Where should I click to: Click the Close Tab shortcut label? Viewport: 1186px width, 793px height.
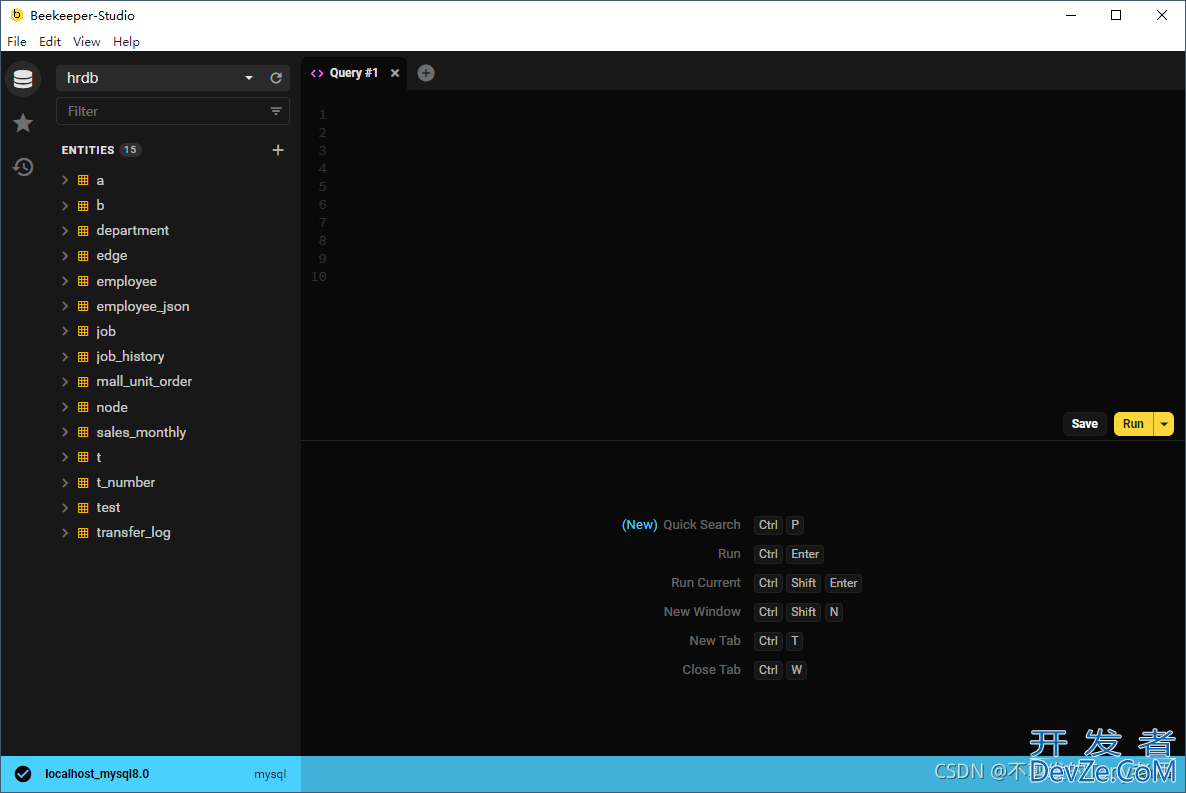tap(711, 670)
